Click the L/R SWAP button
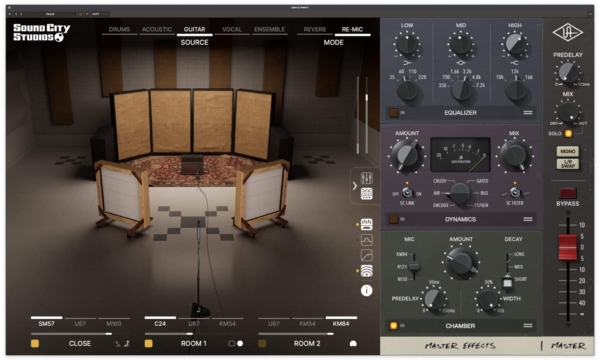The height and width of the screenshot is (362, 600). [568, 164]
